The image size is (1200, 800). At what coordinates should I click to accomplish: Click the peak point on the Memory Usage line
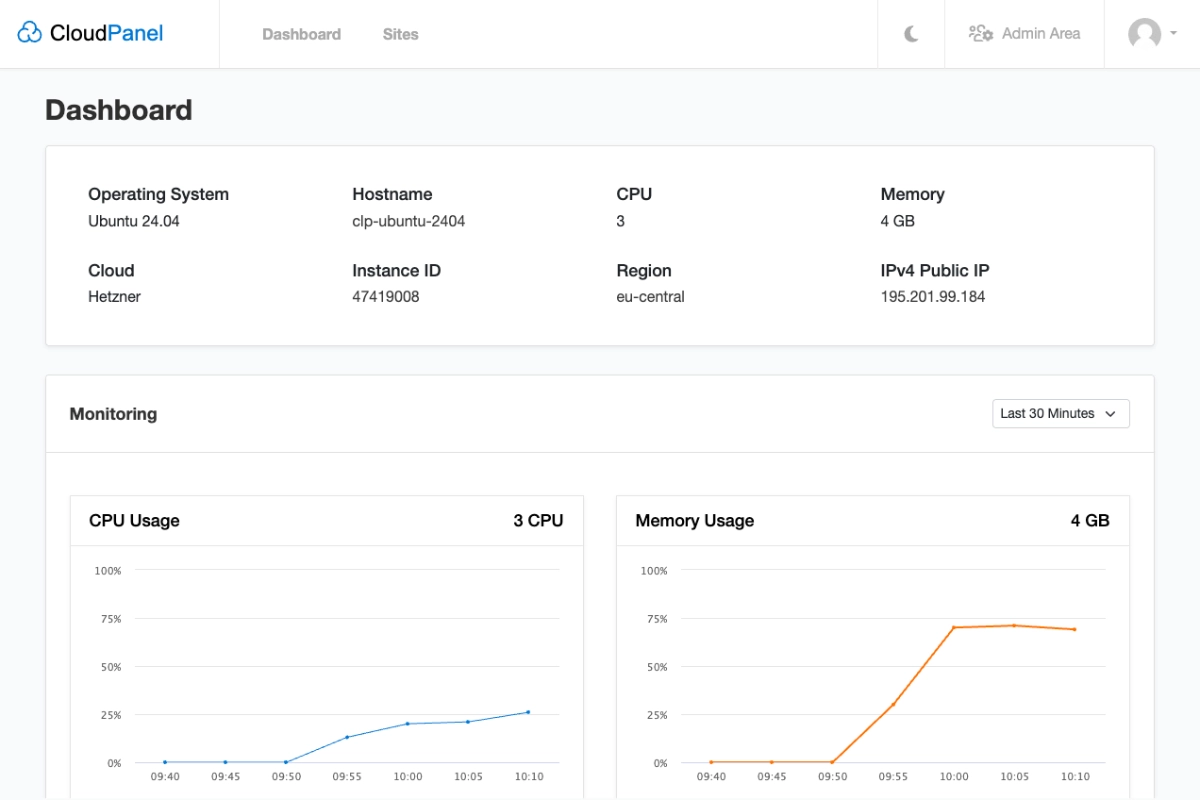1015,624
